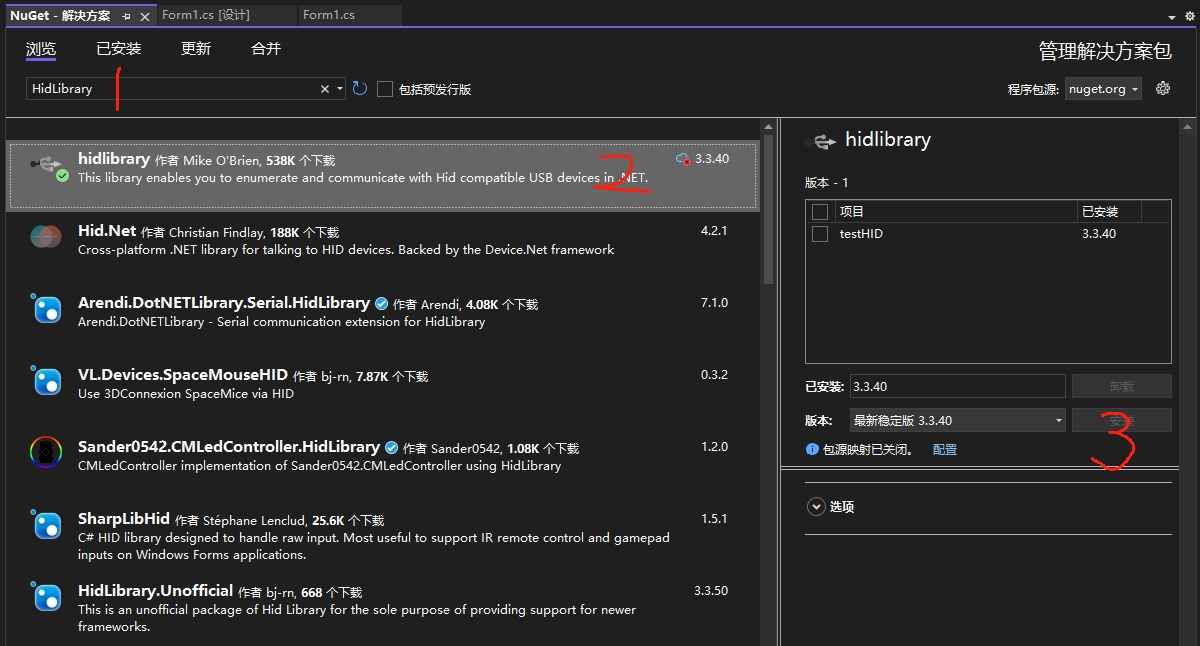
Task: Check the testHID project checkbox
Action: point(820,234)
